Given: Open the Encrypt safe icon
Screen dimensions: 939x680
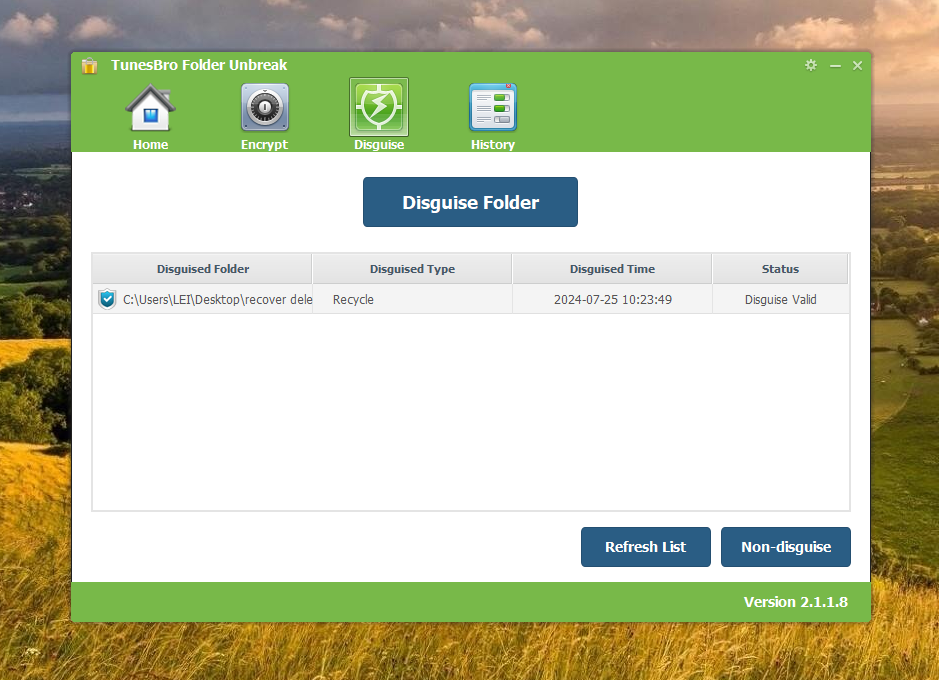Looking at the screenshot, I should (x=264, y=109).
